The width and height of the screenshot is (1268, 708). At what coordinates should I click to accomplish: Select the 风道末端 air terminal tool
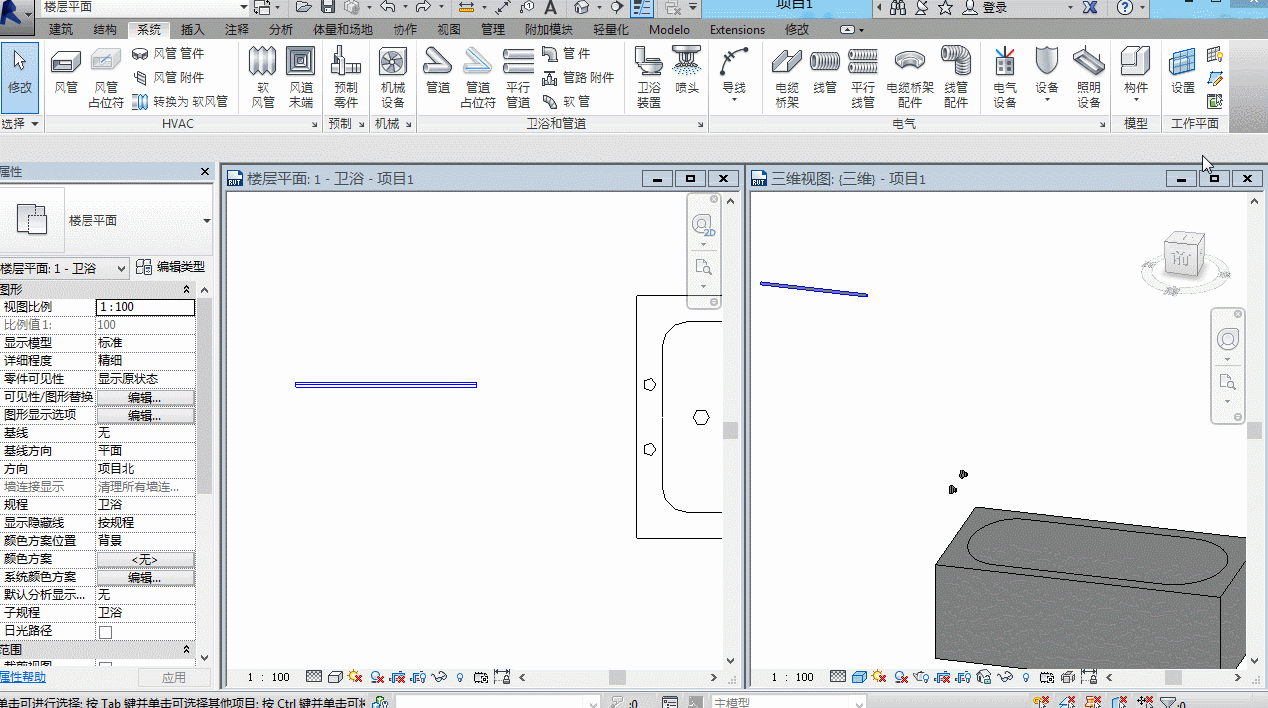point(301,77)
